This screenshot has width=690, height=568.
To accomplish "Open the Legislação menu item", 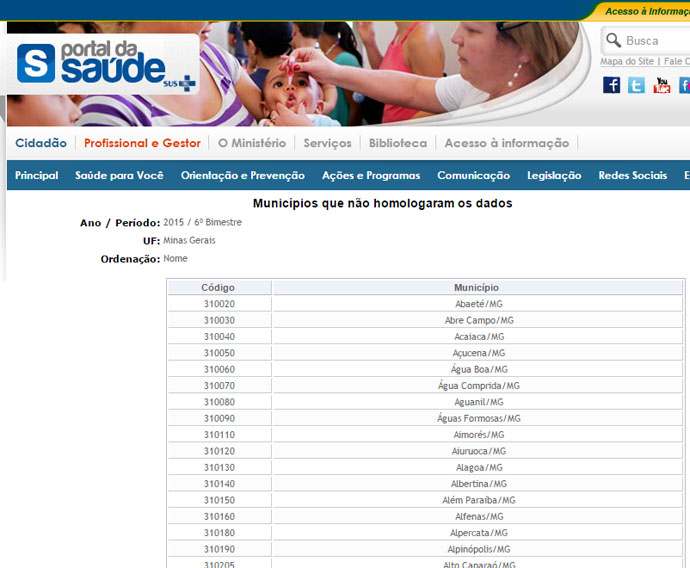I will pos(554,175).
